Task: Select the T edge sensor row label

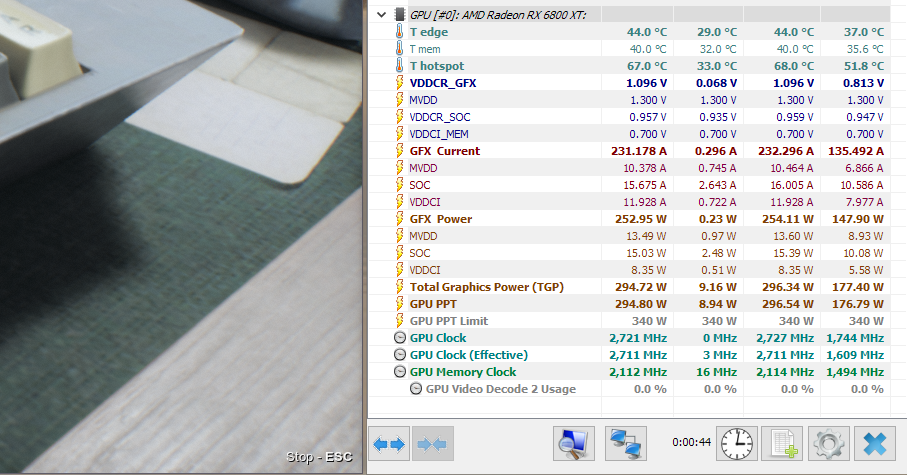Action: point(429,32)
